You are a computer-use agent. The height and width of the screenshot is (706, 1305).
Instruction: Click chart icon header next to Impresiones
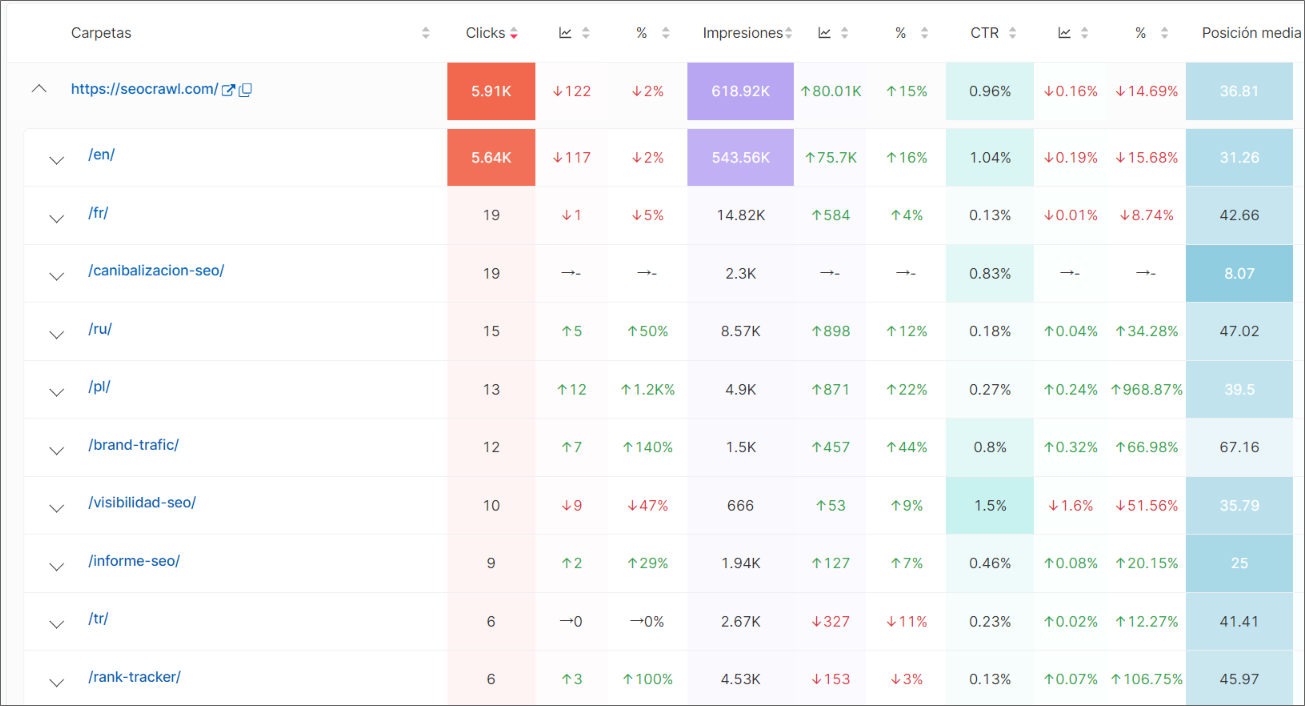click(824, 33)
